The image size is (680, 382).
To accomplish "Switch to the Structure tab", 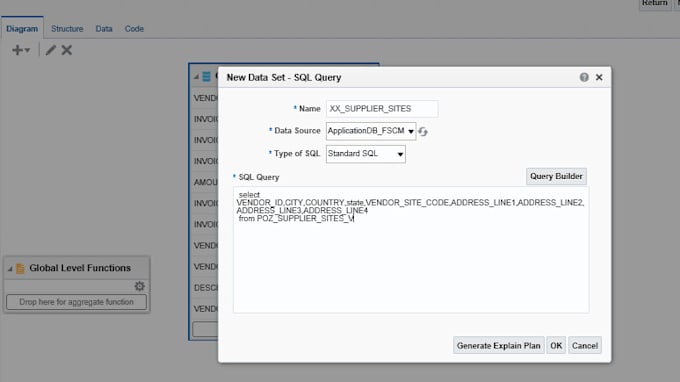I will coord(67,29).
